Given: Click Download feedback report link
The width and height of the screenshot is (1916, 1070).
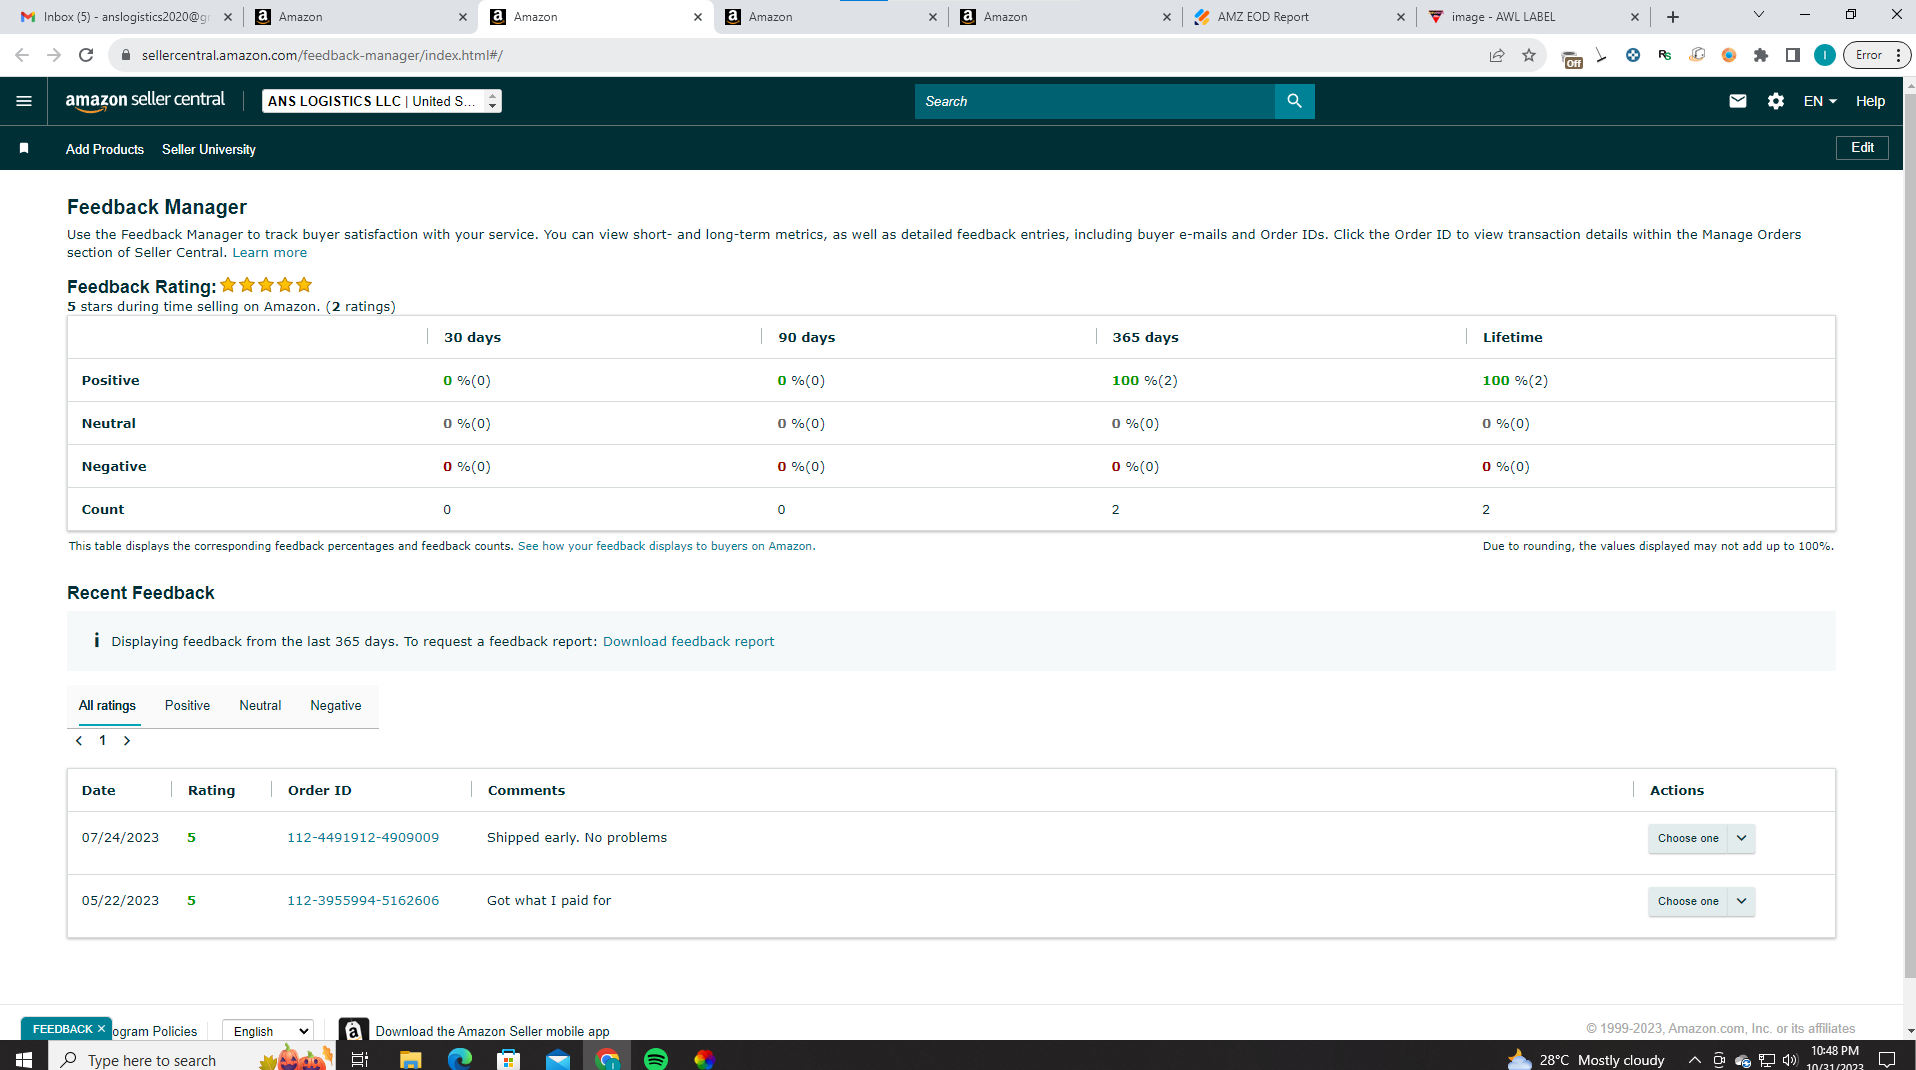Looking at the screenshot, I should [x=688, y=641].
